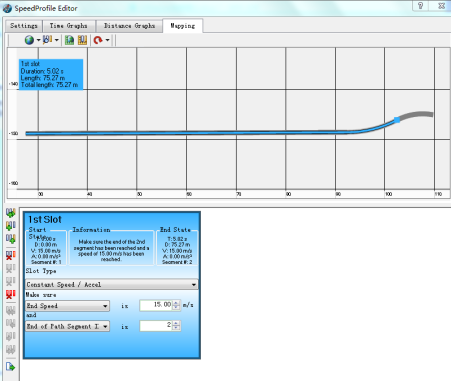Click the all-red delete slots icon
Viewport: 452px width, 381px height.
click(x=11, y=294)
